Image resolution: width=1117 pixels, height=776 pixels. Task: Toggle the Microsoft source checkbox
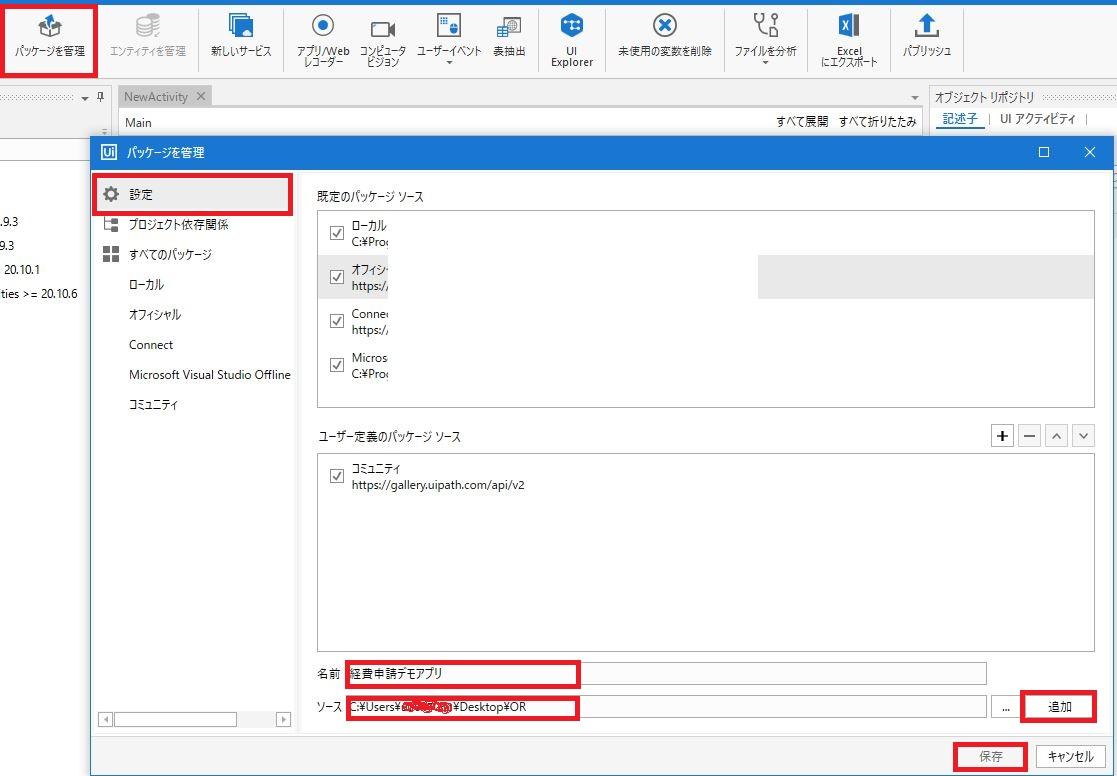click(337, 366)
